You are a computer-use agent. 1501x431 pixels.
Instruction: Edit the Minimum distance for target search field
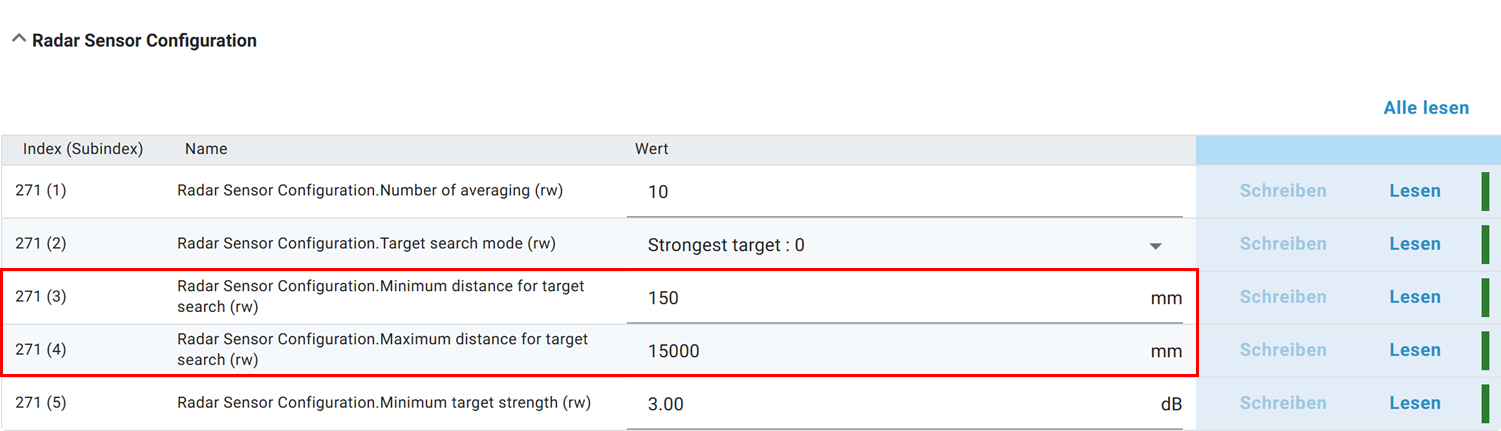(x=890, y=298)
